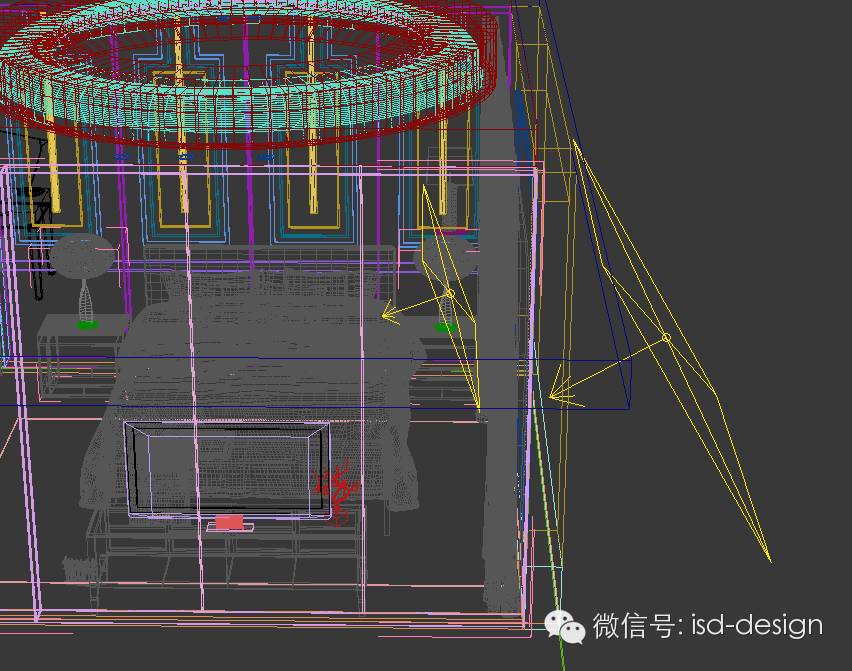Select the red coral decoration beside the TV
The height and width of the screenshot is (671, 852).
coord(337,493)
